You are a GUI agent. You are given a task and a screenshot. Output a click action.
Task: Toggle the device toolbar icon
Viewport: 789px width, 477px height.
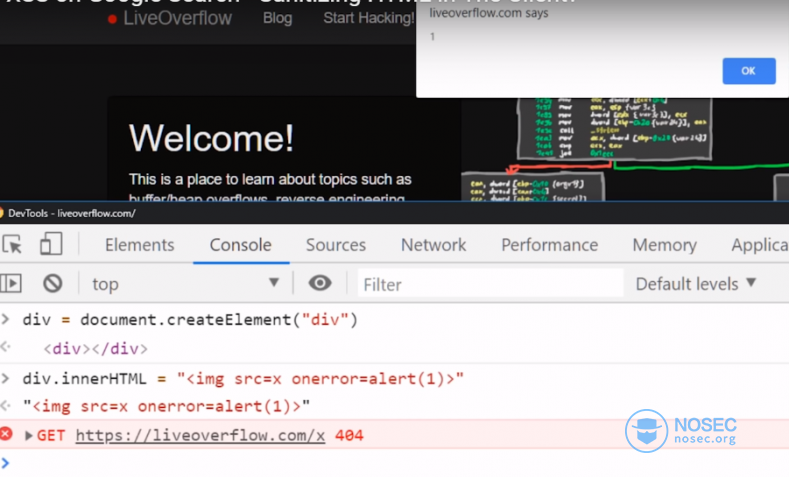(x=51, y=244)
